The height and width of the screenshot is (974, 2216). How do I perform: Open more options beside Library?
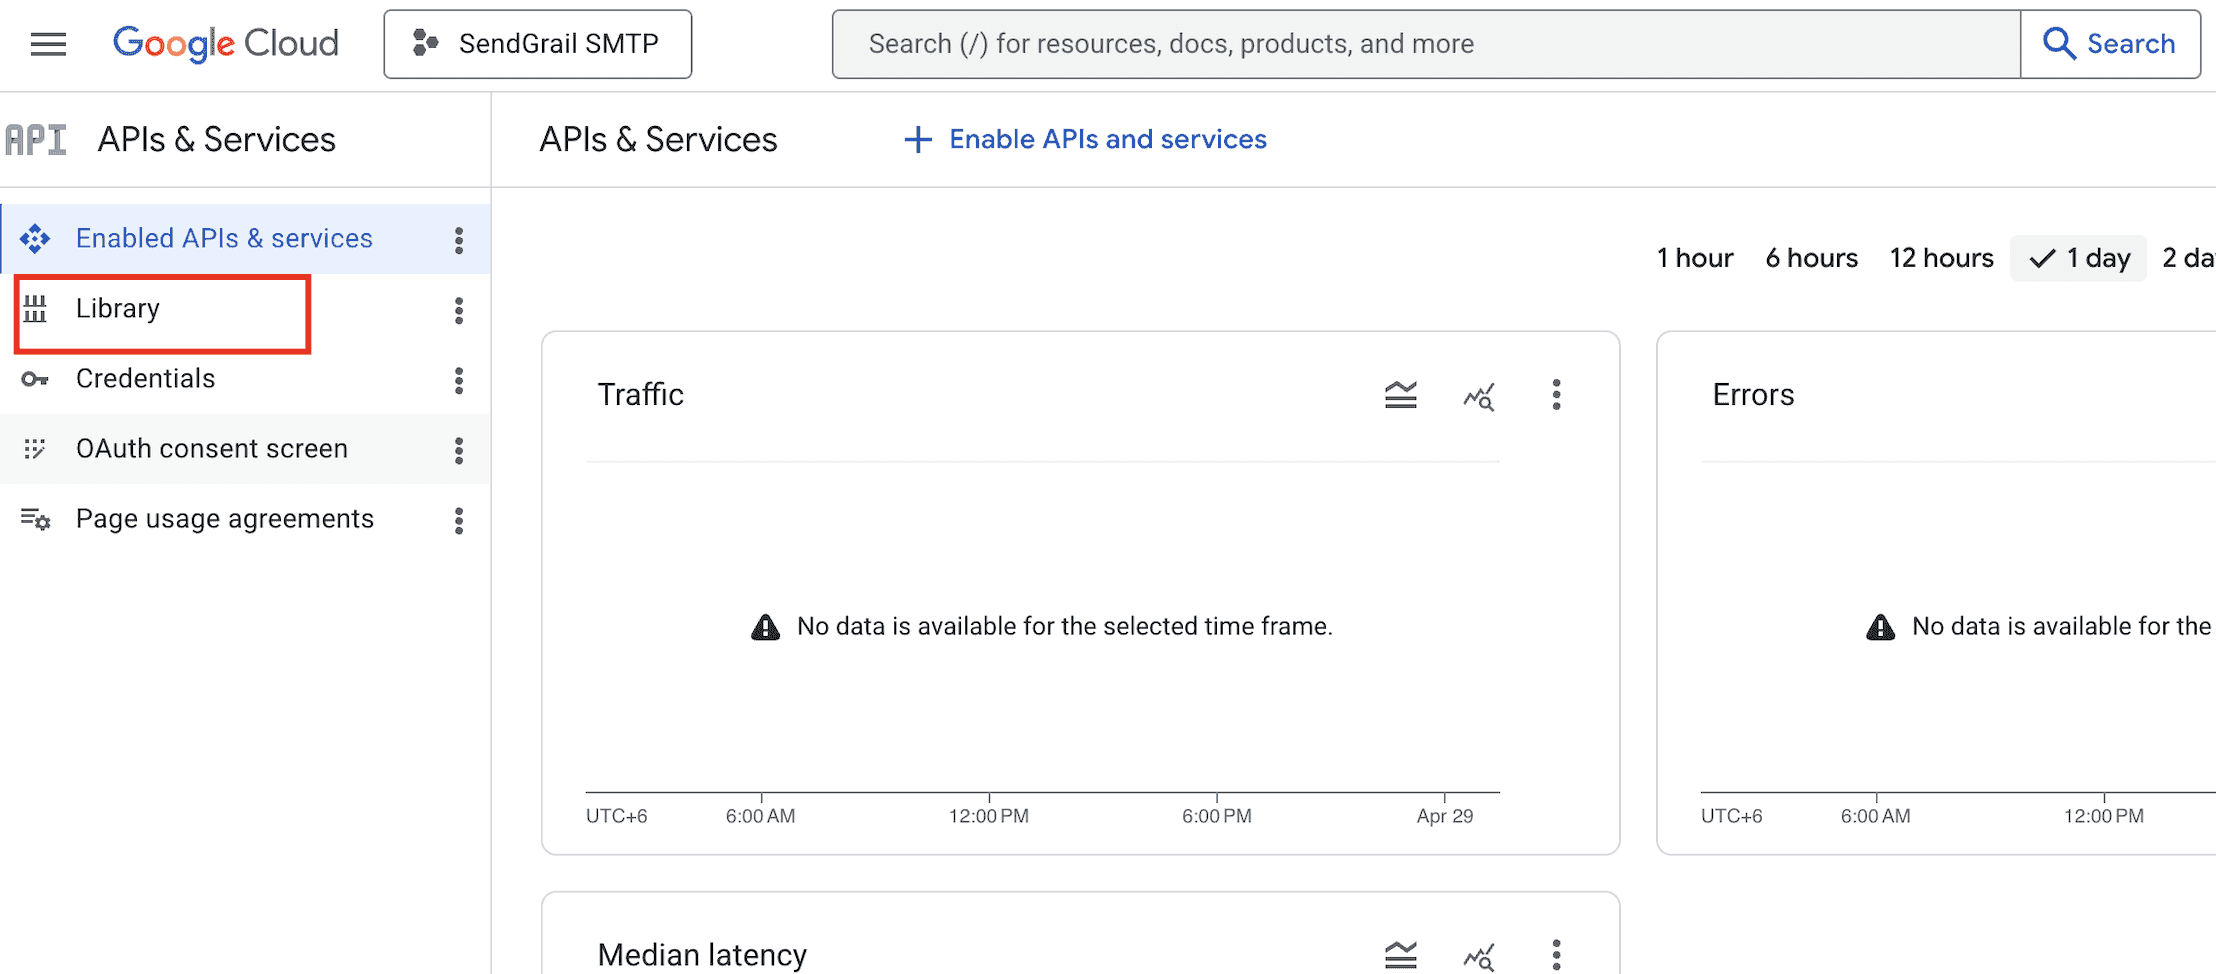[459, 310]
